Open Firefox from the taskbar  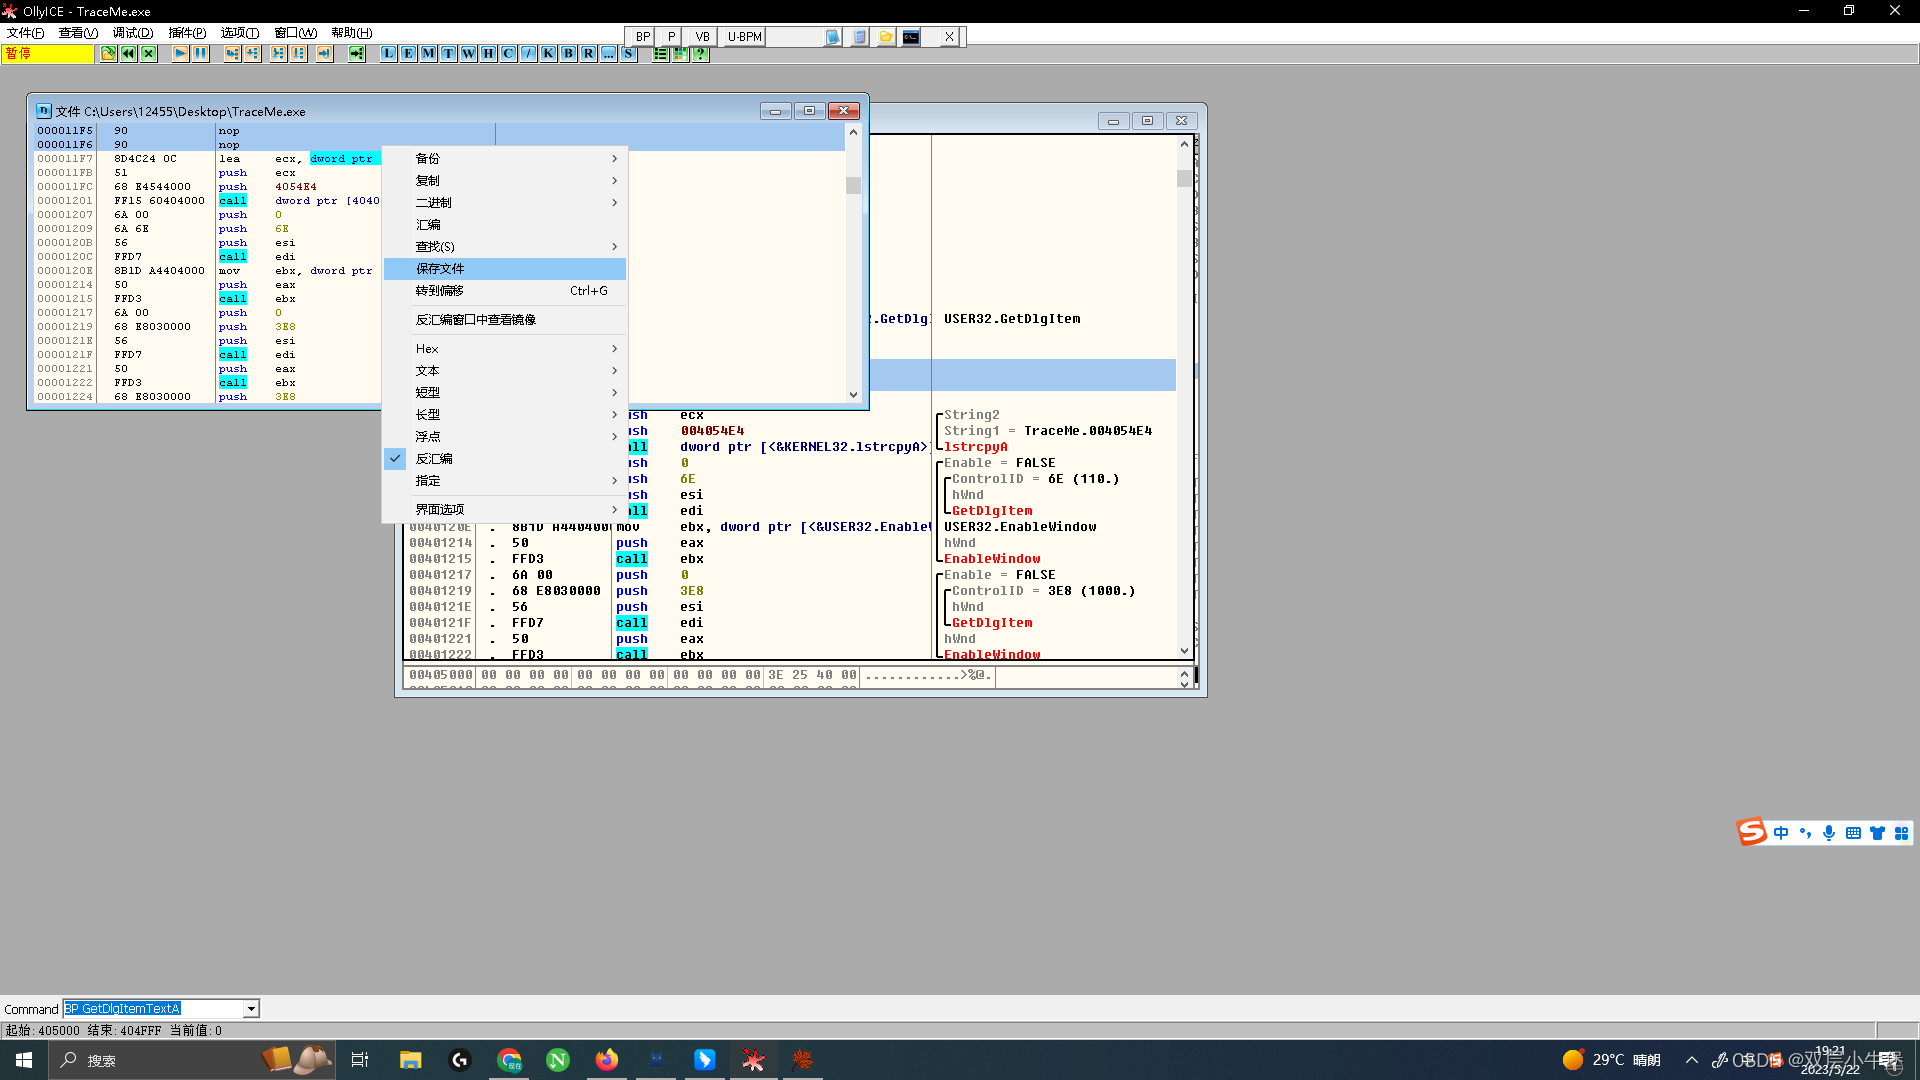point(607,1060)
